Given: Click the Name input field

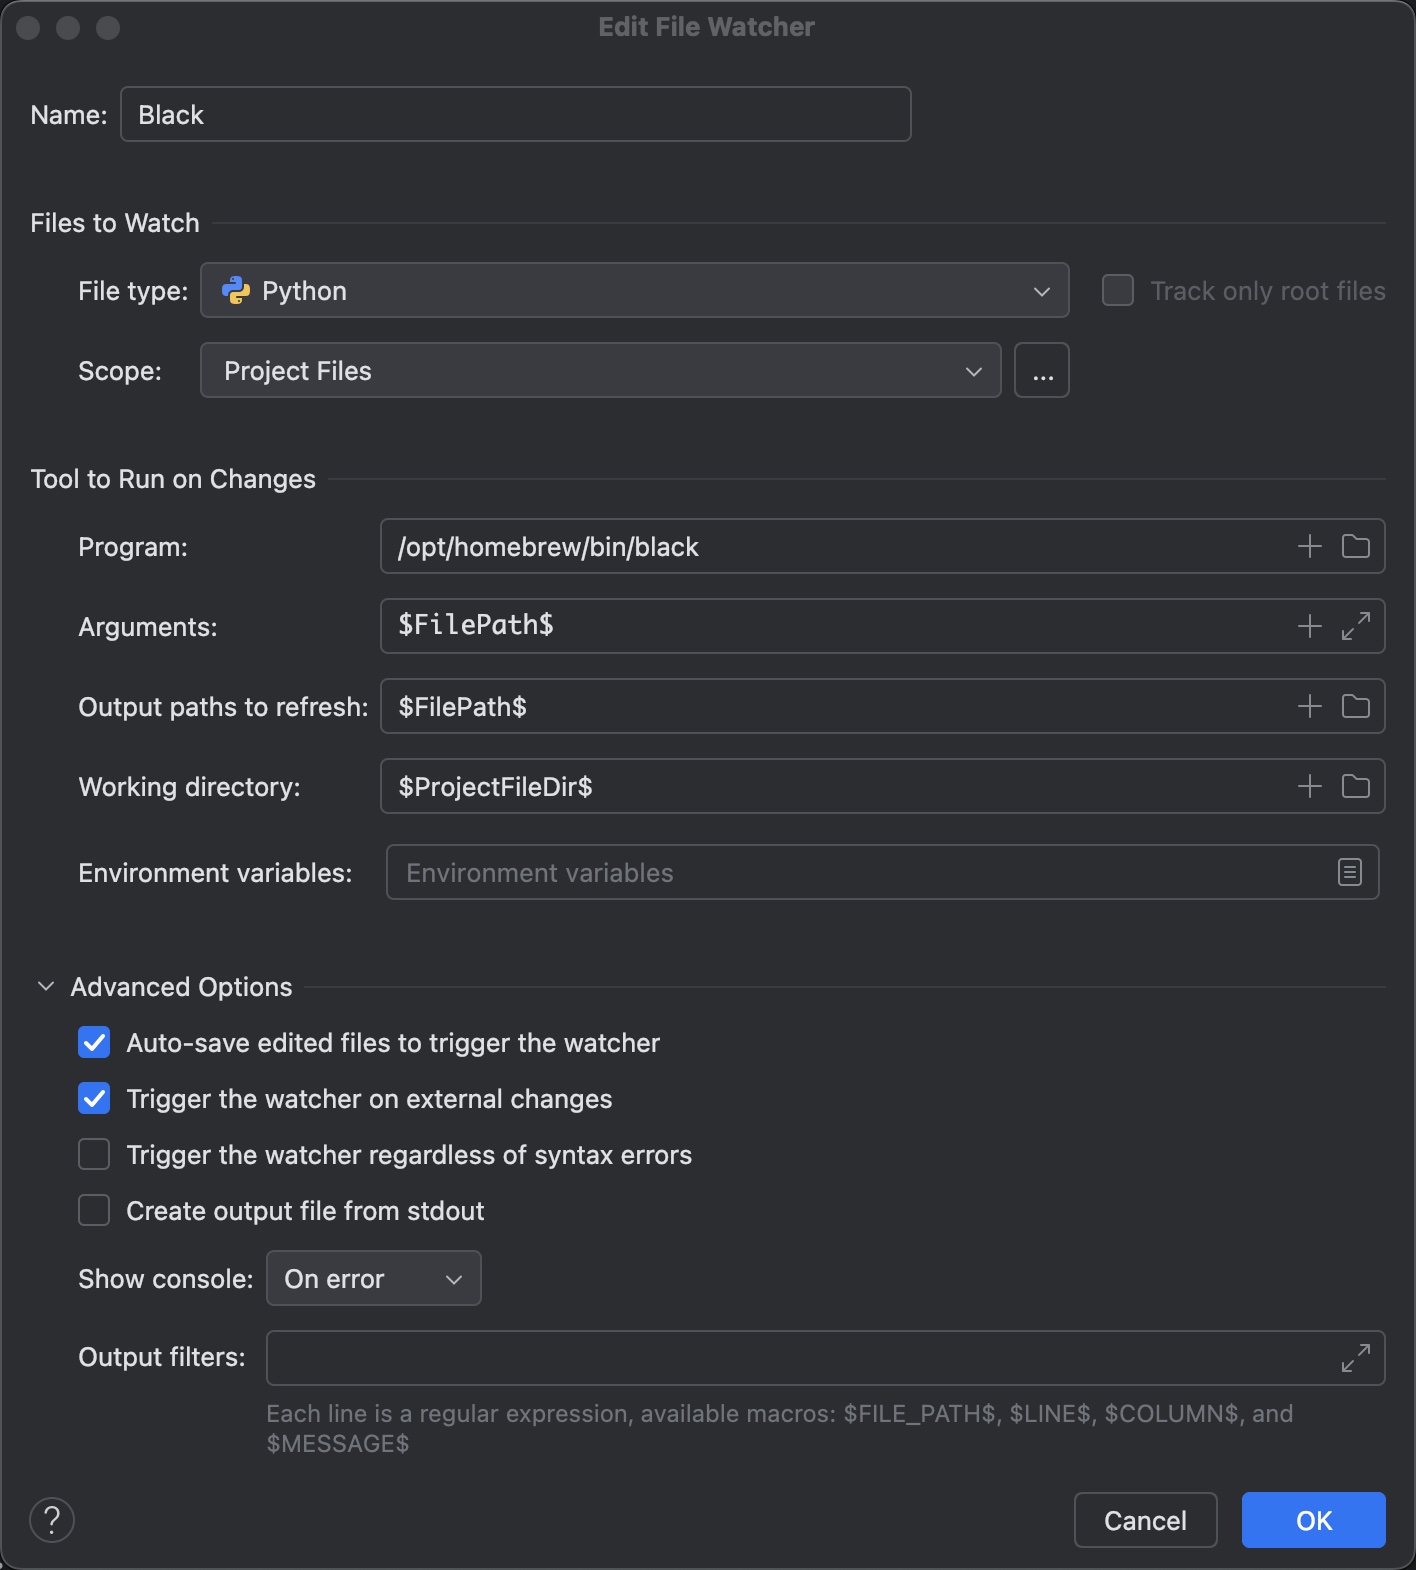Looking at the screenshot, I should tap(515, 115).
